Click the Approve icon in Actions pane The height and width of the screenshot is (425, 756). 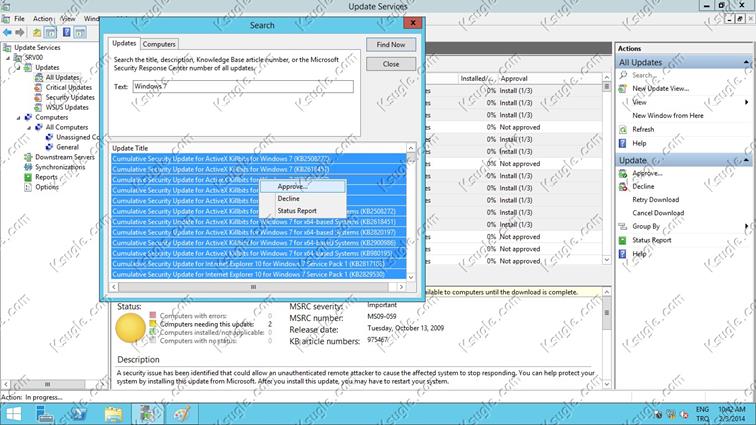623,174
